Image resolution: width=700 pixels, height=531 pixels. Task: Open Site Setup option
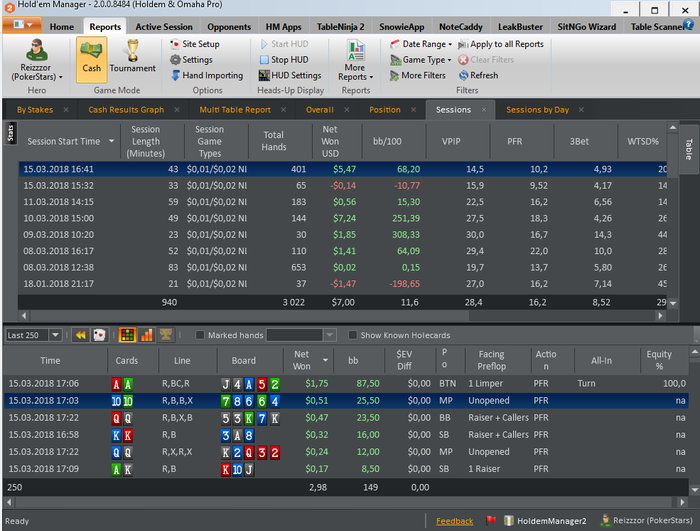pyautogui.click(x=195, y=44)
